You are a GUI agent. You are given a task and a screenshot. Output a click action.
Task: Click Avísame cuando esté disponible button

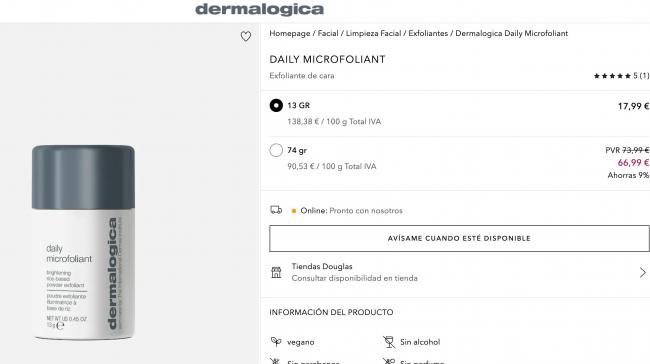459,238
